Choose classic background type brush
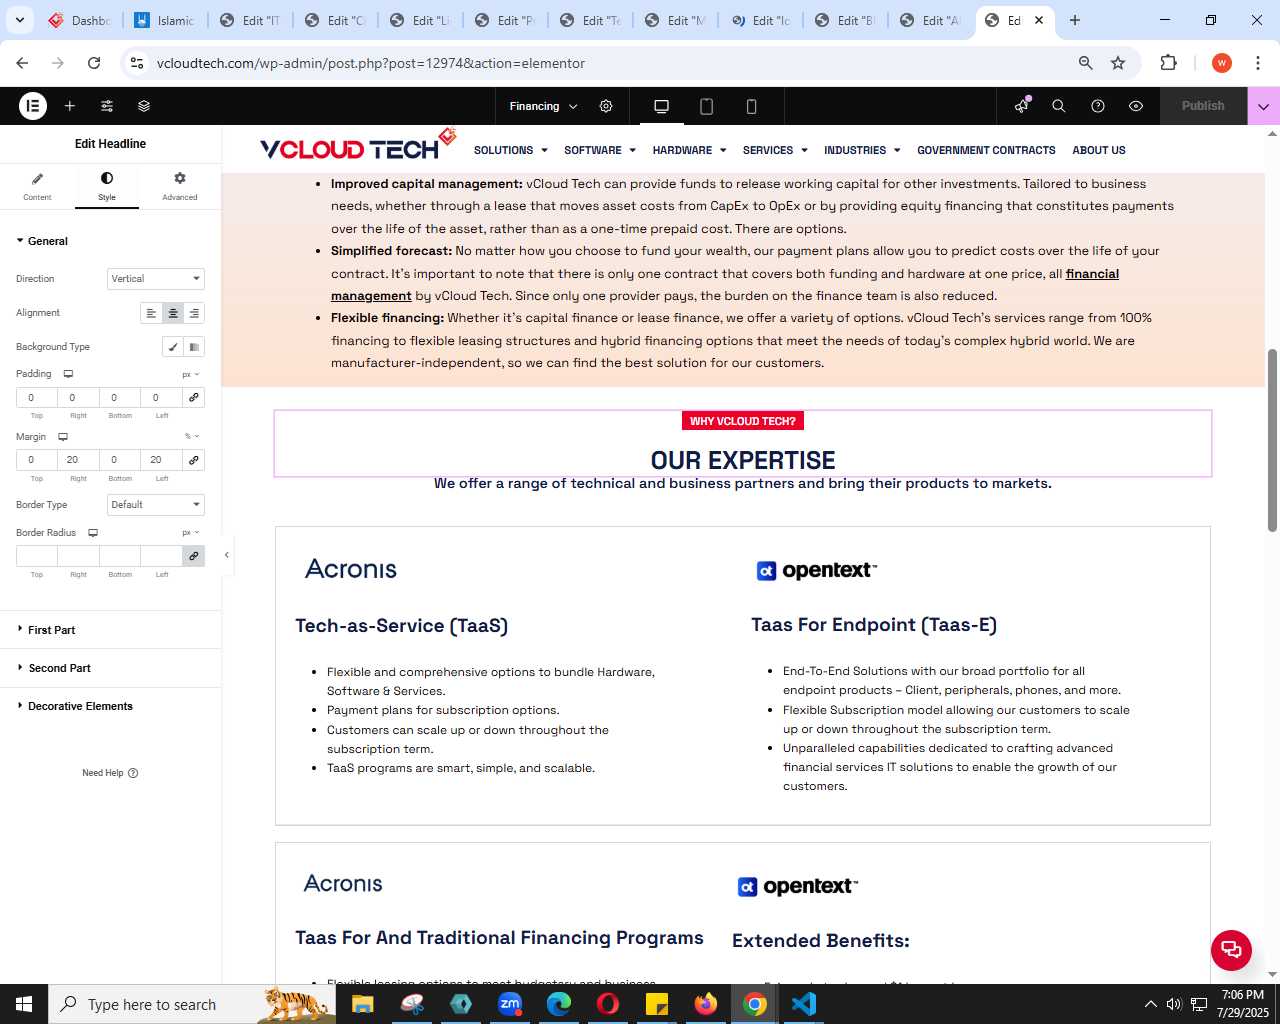Image resolution: width=1280 pixels, height=1024 pixels. pos(173,347)
